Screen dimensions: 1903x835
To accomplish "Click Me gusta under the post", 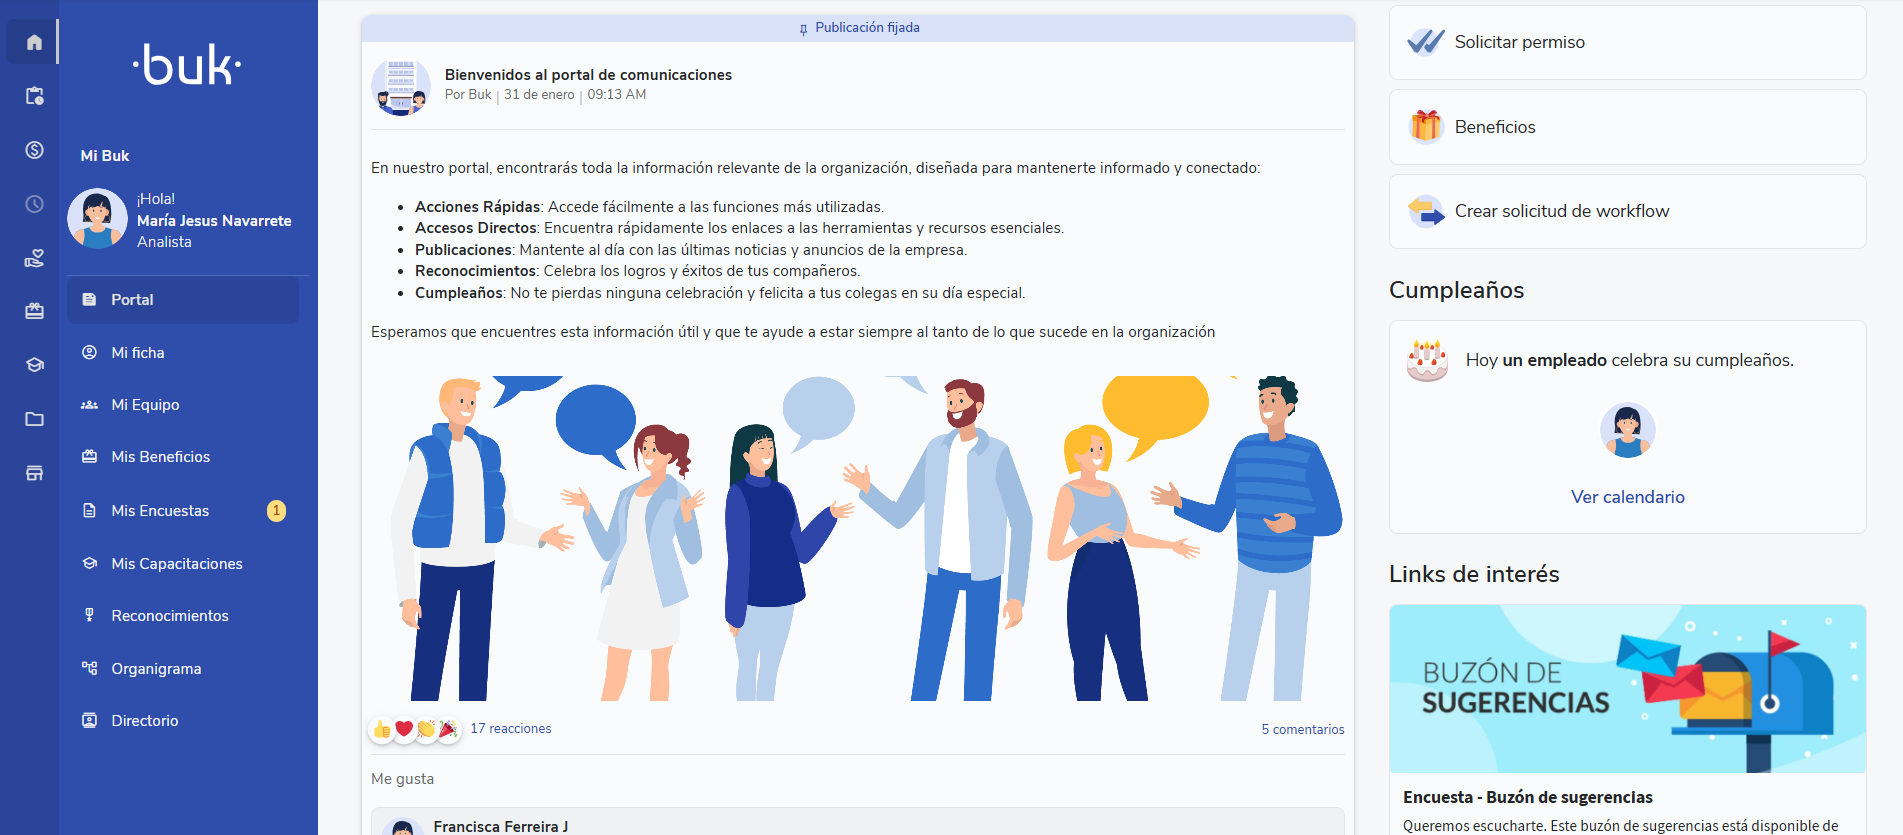I will tap(402, 779).
